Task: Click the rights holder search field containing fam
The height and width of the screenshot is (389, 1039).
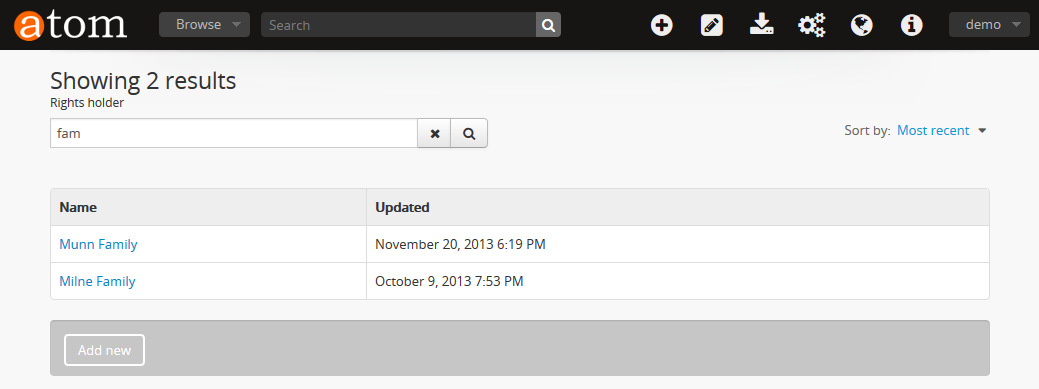Action: (234, 133)
